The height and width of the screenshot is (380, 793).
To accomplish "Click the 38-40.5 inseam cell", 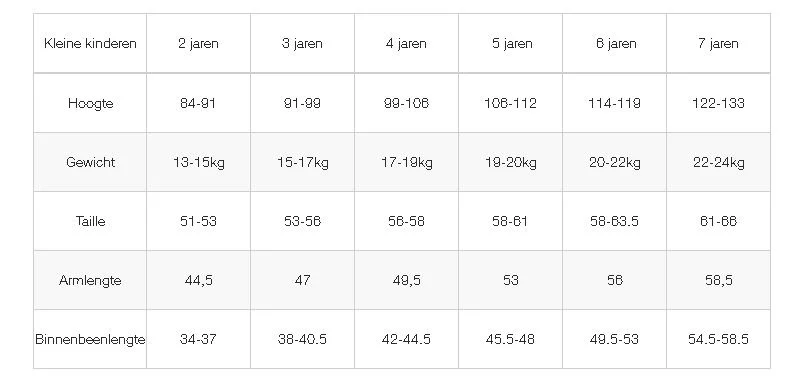I will [x=302, y=339].
